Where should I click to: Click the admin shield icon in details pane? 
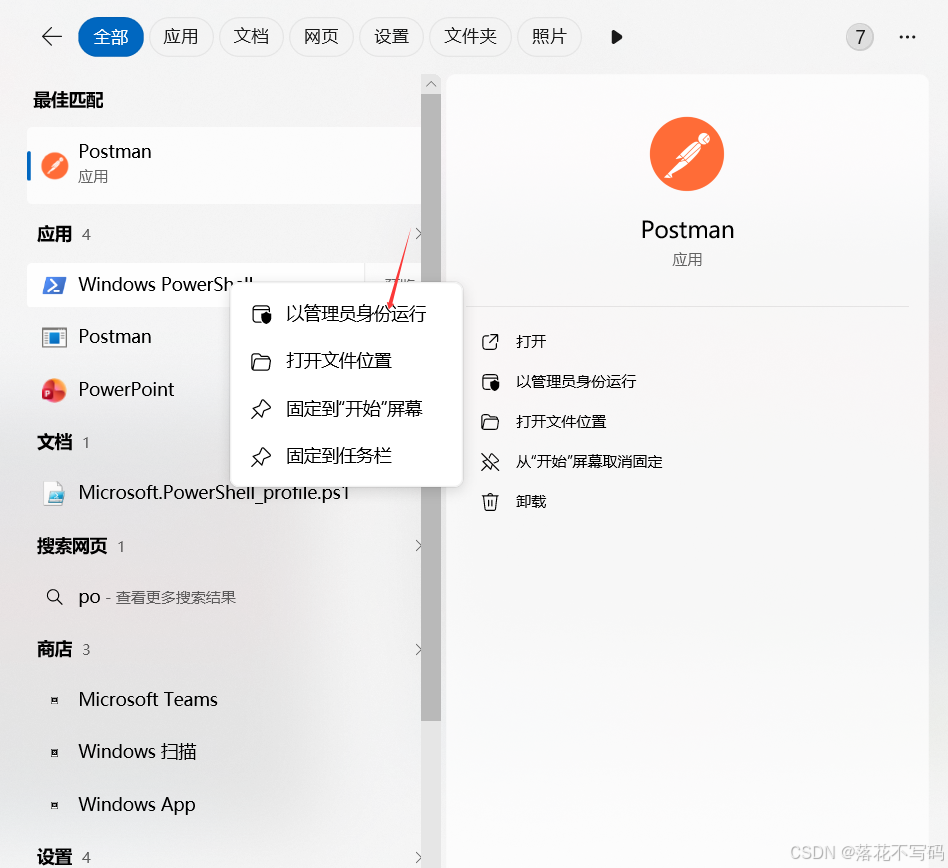(490, 382)
